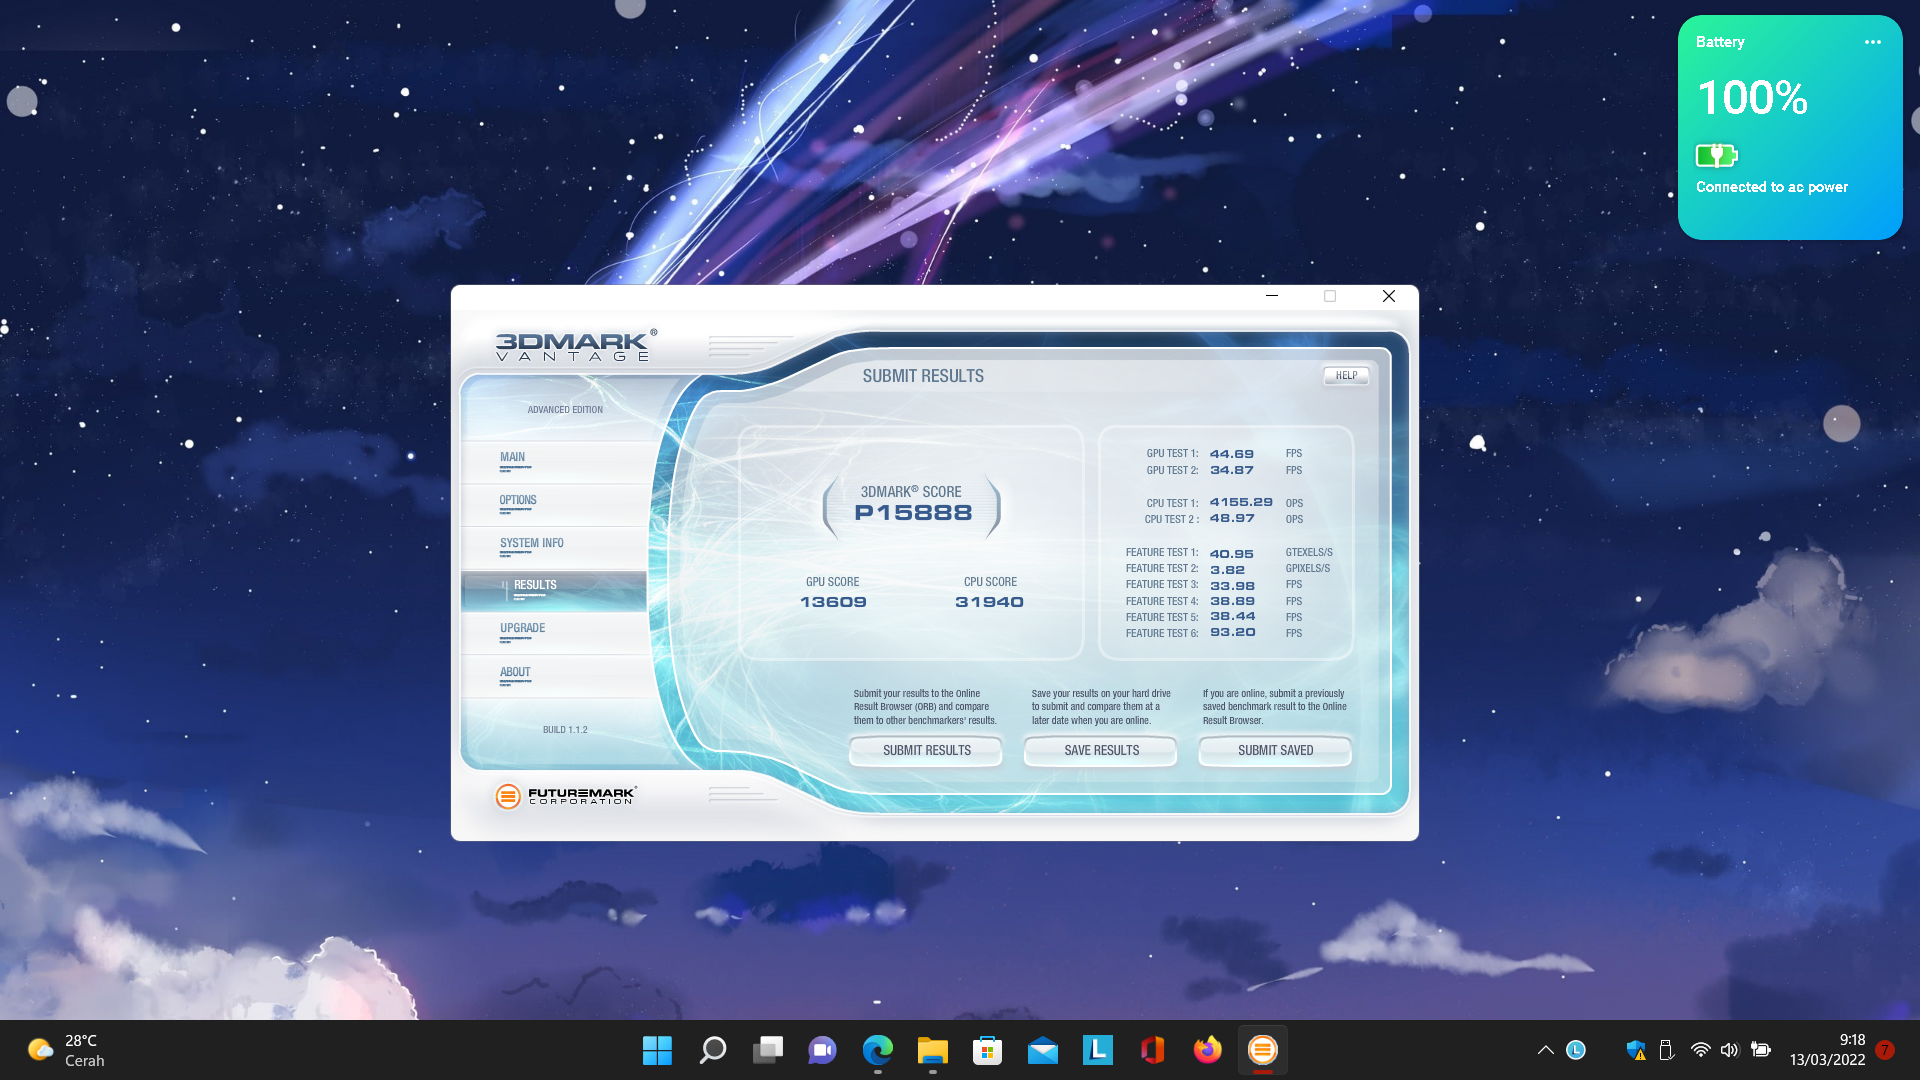Click the 3DMark Vantage taskbar icon
This screenshot has height=1080, width=1920.
1262,1050
